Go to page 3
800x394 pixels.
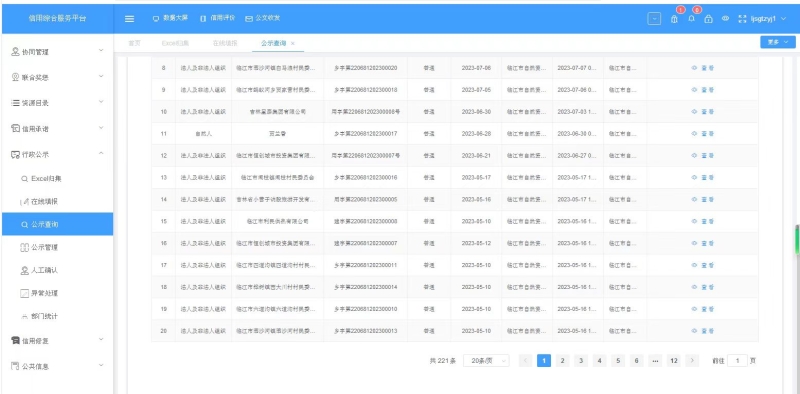tap(581, 361)
